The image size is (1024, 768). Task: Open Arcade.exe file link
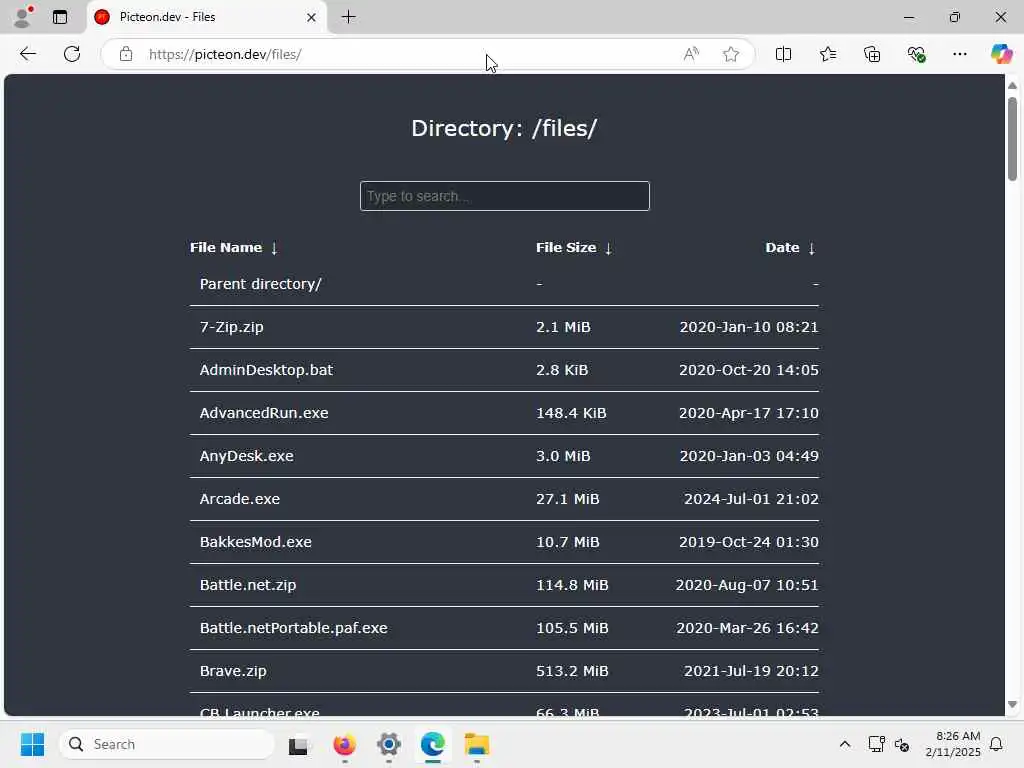[x=240, y=499]
